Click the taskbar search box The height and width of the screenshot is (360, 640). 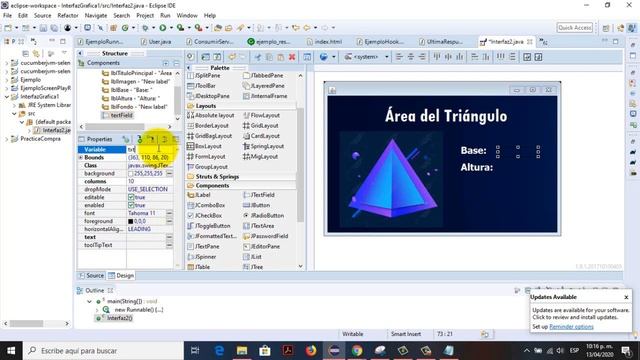[104, 351]
